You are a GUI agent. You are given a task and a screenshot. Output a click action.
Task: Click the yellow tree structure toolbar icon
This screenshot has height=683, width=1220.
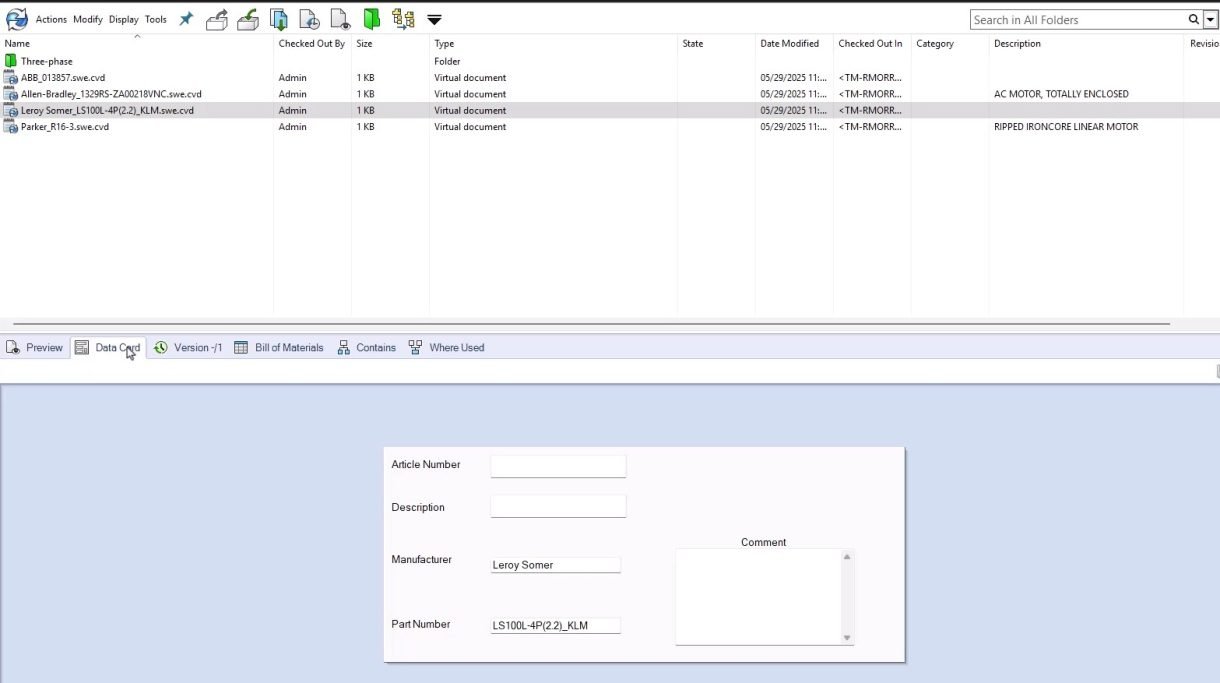(403, 19)
